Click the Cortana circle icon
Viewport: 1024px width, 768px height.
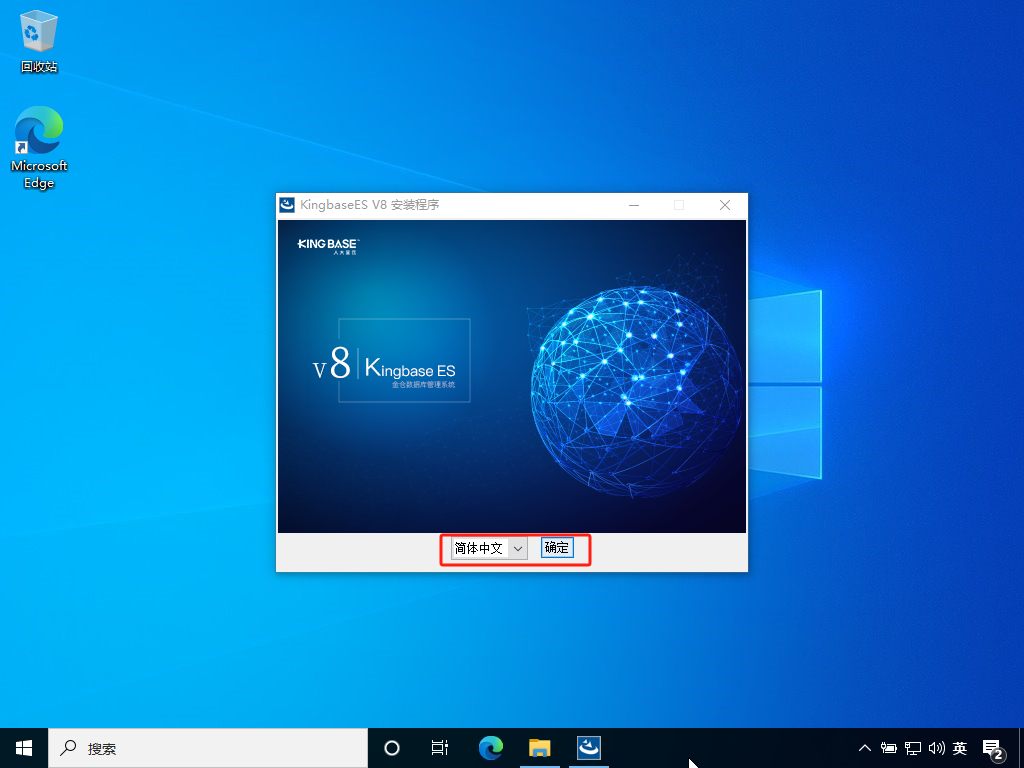pos(392,748)
